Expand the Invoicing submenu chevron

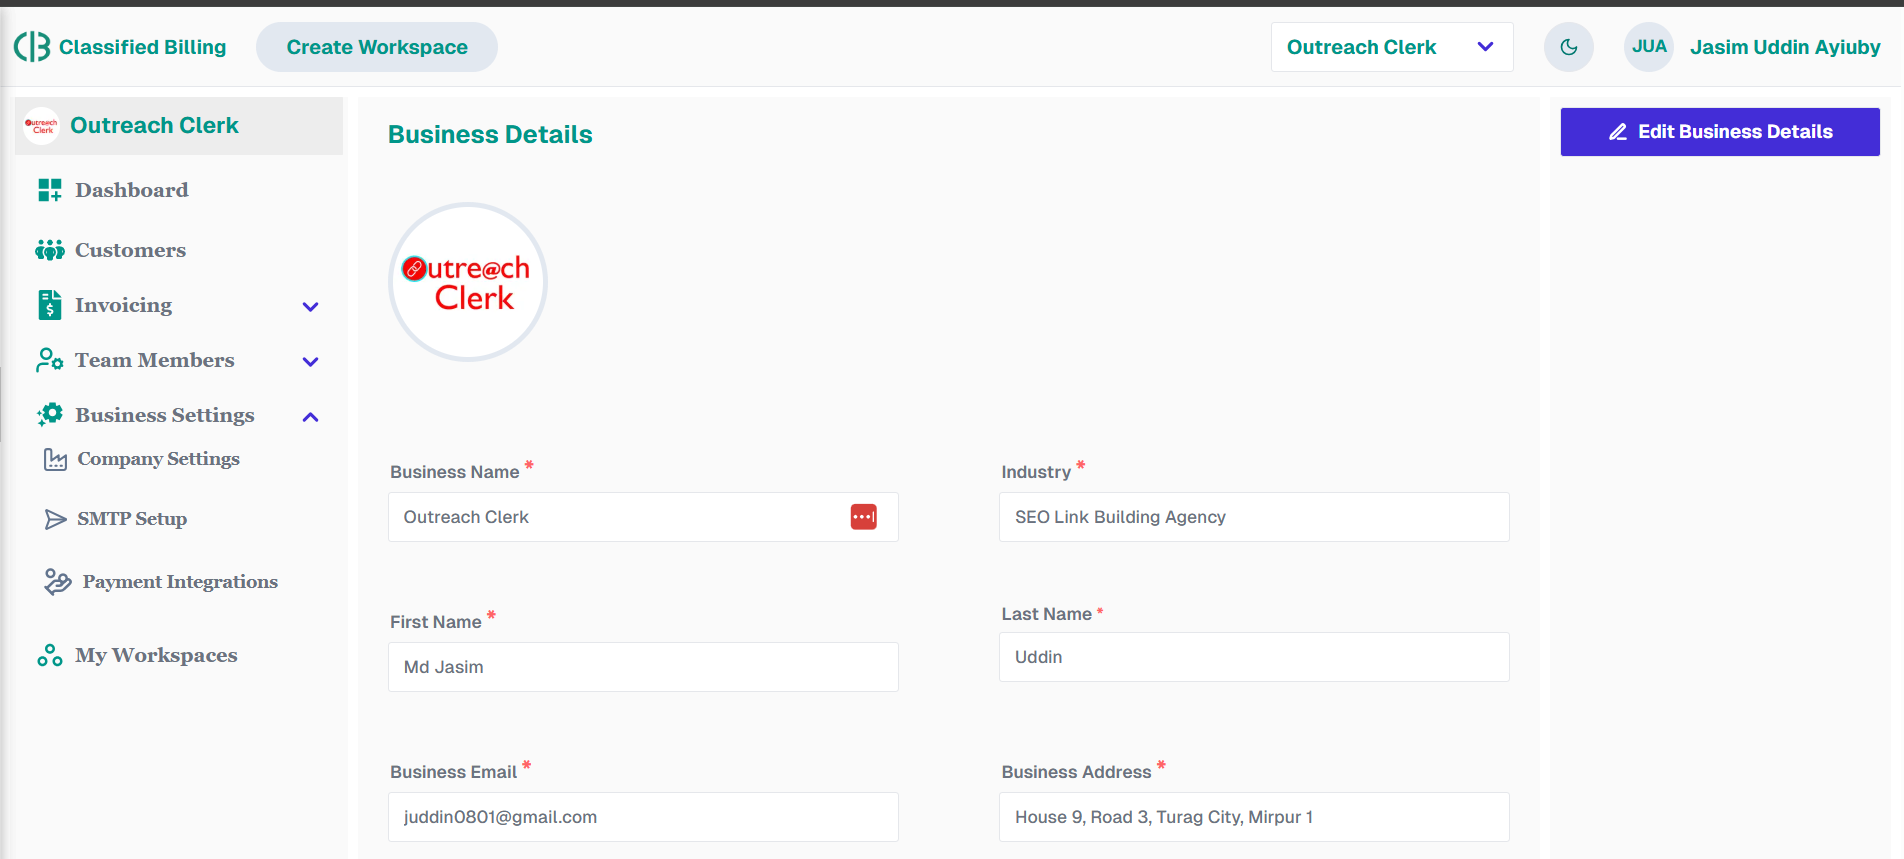310,307
